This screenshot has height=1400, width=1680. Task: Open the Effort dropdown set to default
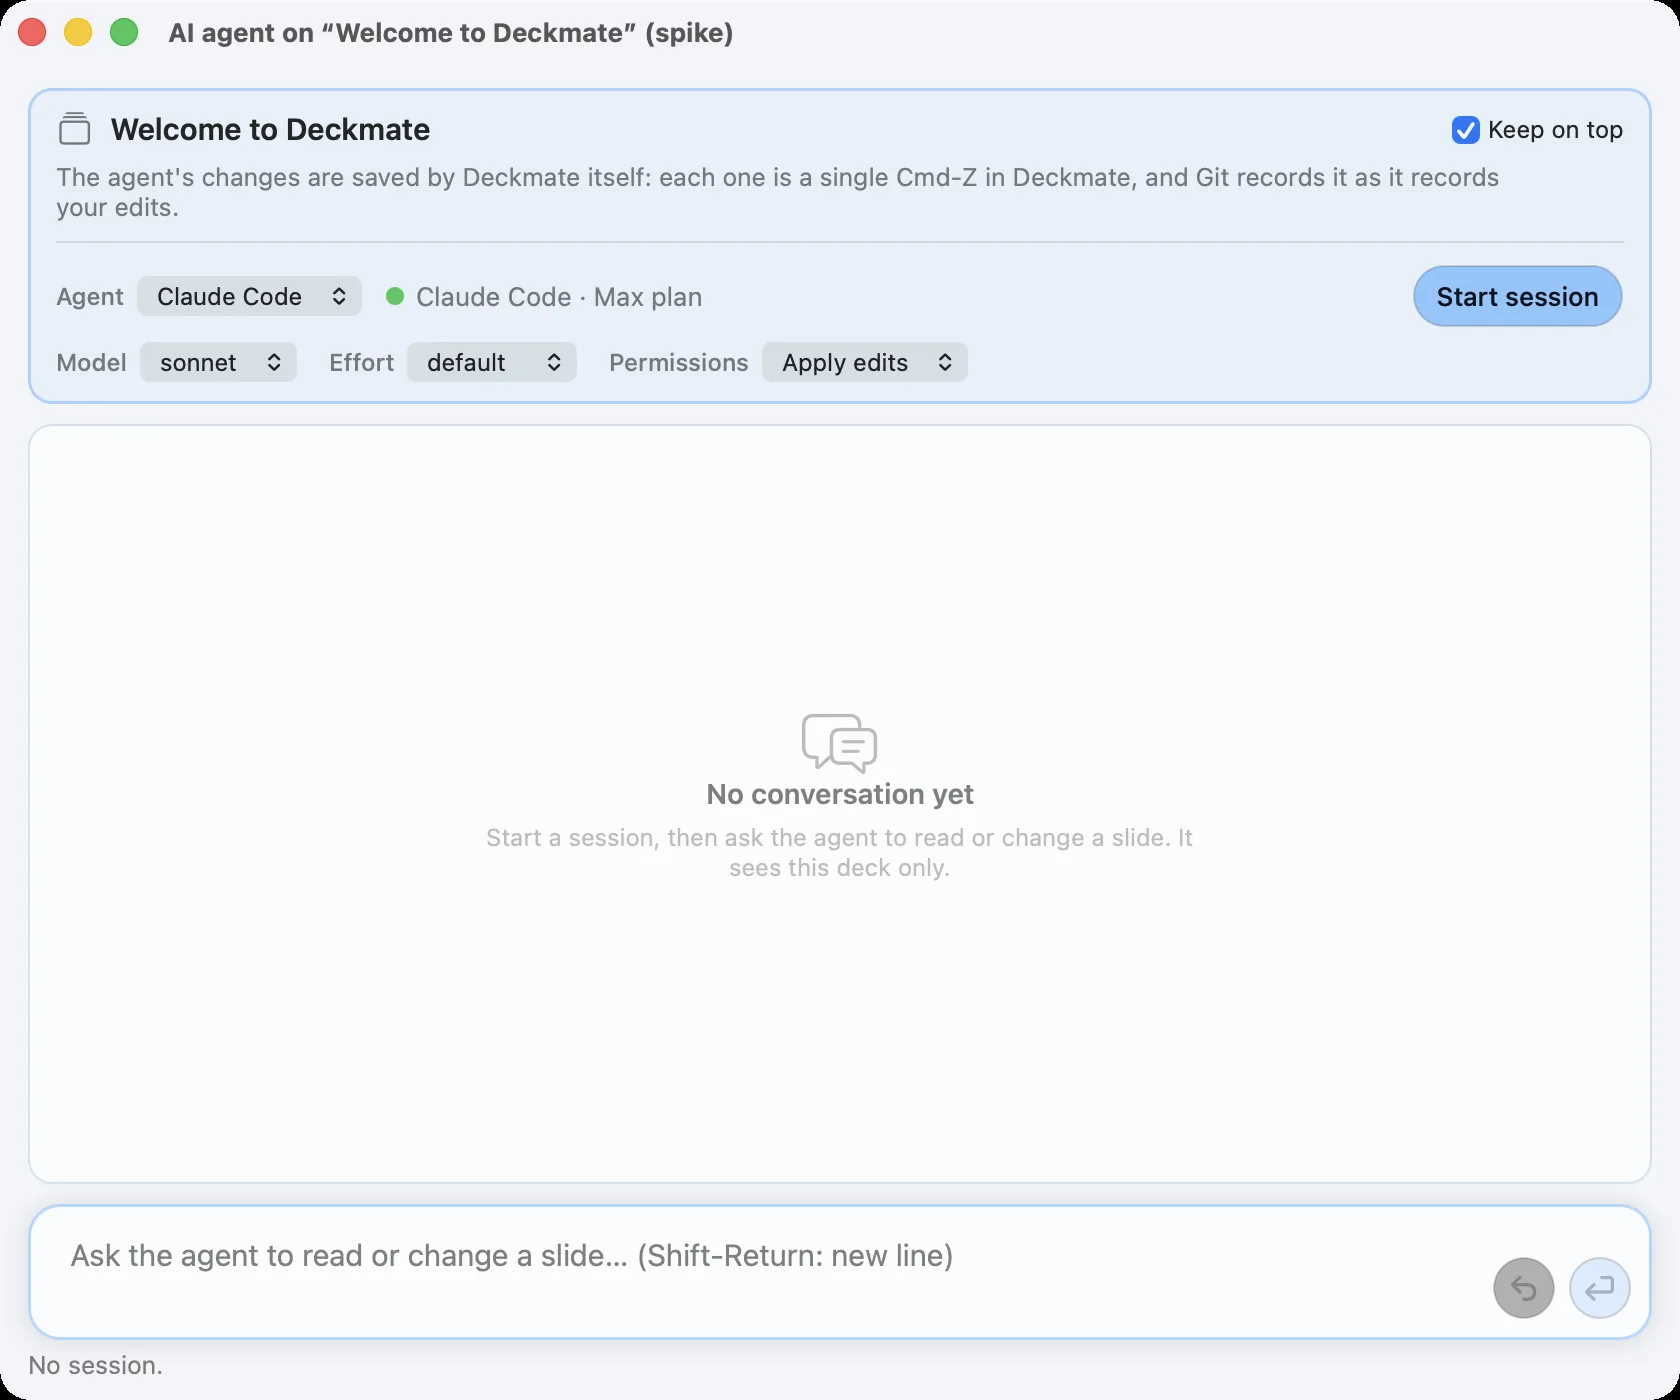click(x=492, y=362)
